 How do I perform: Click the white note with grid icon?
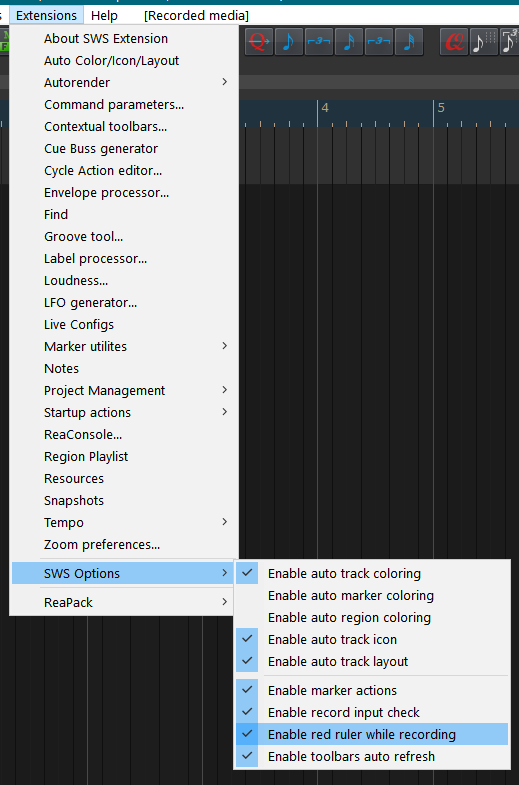[x=483, y=42]
